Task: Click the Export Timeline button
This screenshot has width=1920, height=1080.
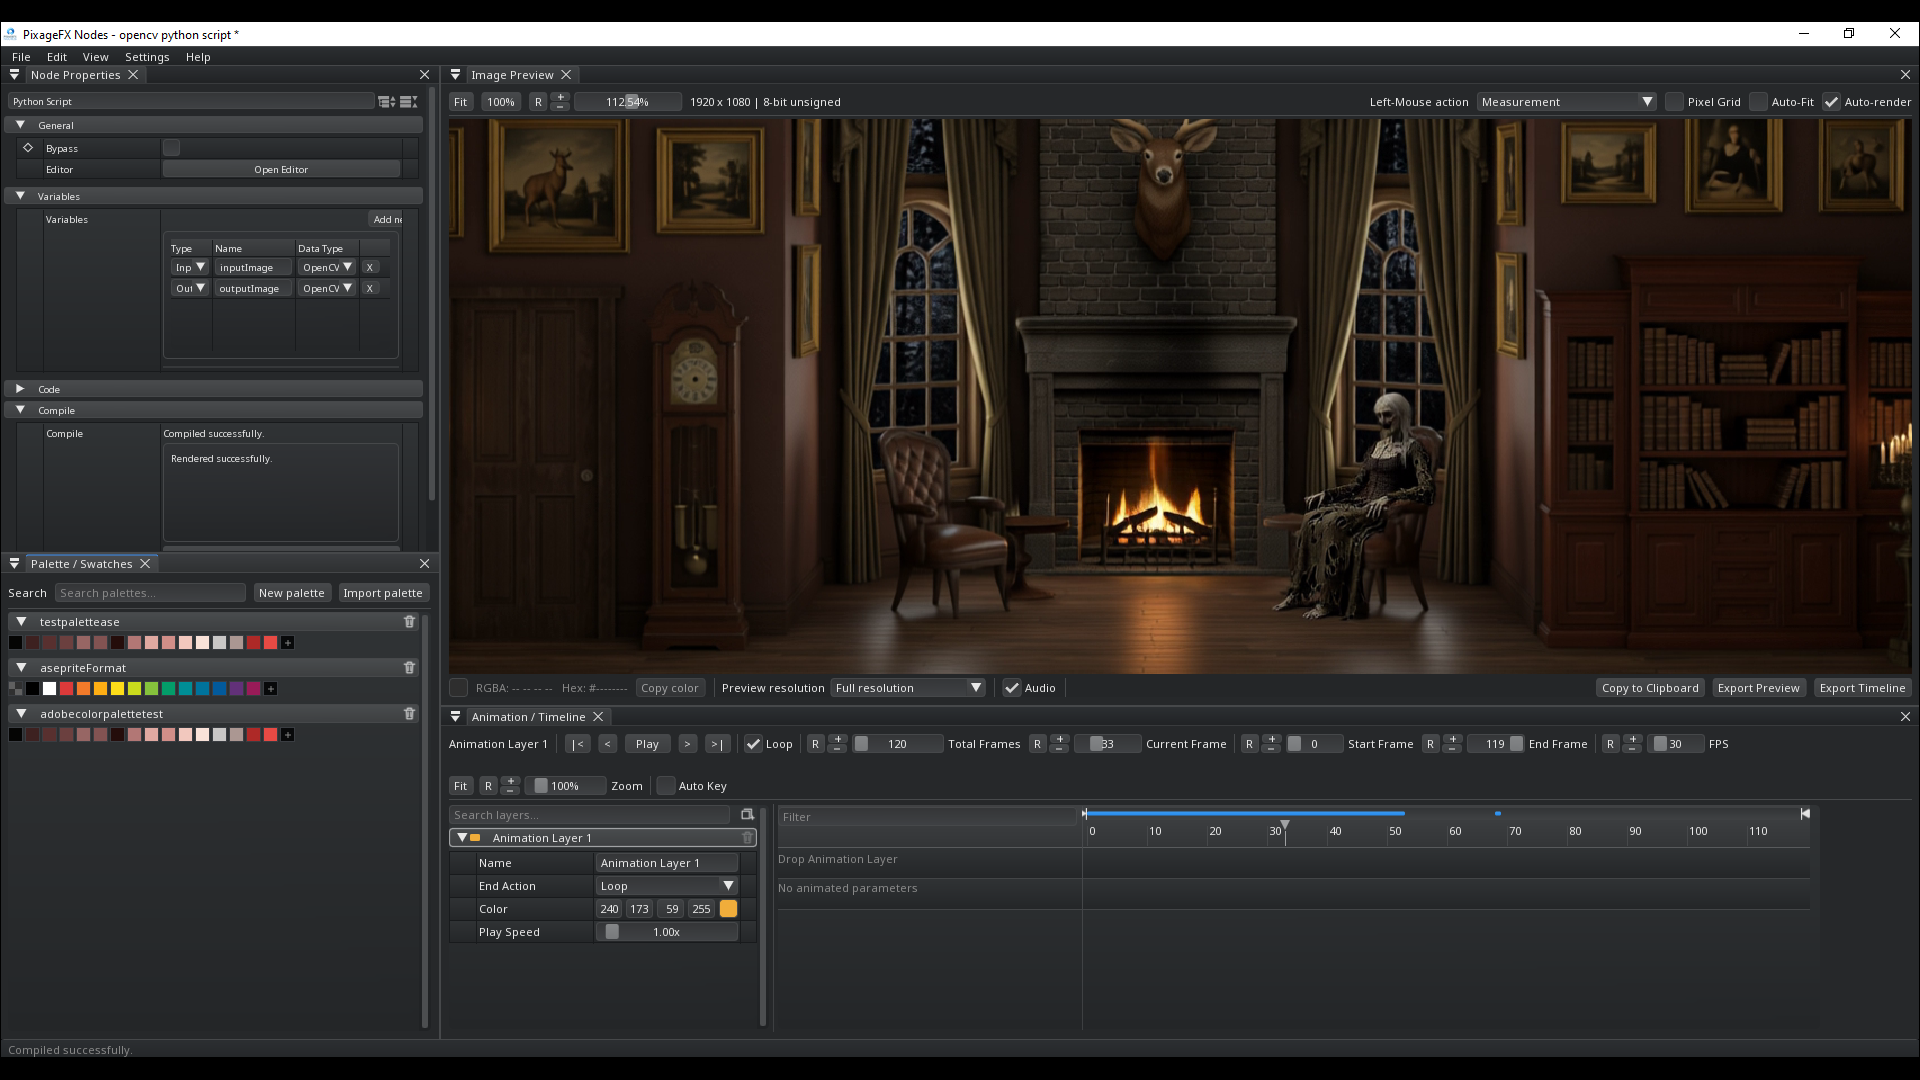Action: click(1862, 687)
